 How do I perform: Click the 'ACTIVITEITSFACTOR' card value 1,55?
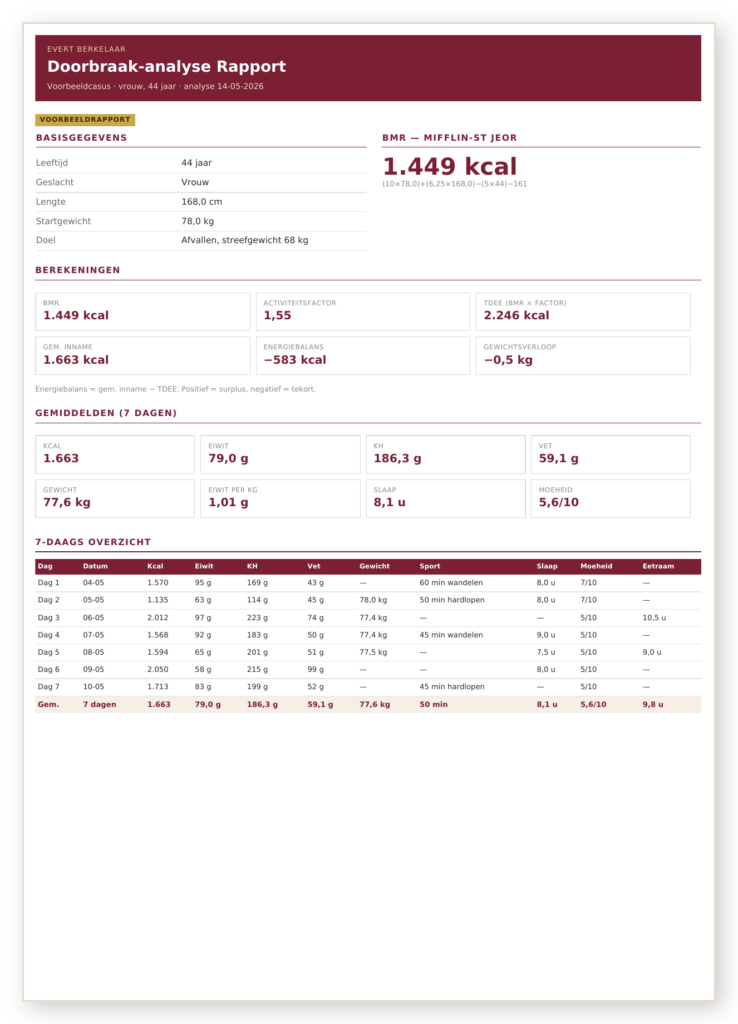[x=278, y=315]
